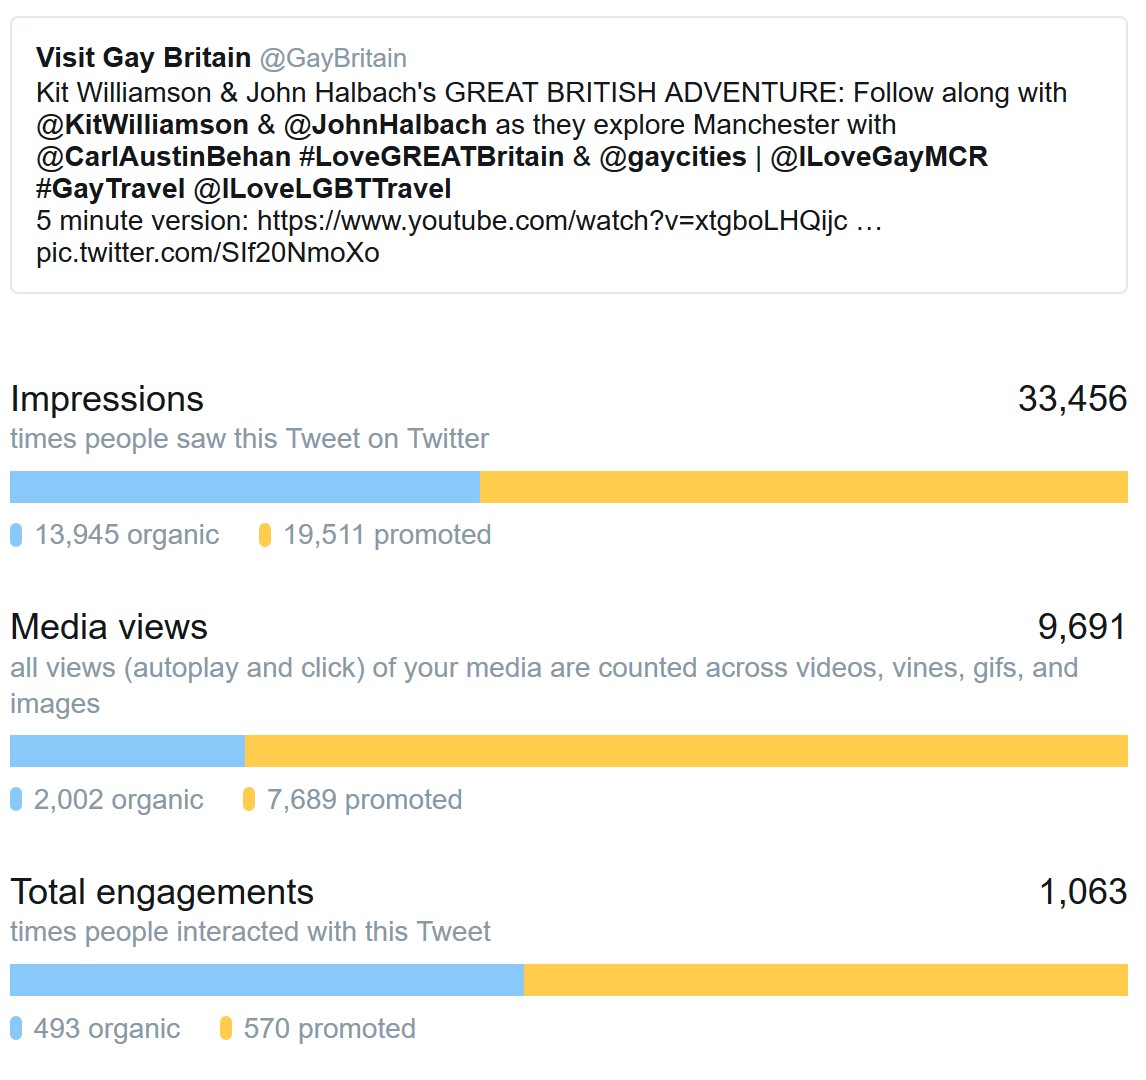
Task: Click the blue organic media views segment
Action: (x=127, y=752)
